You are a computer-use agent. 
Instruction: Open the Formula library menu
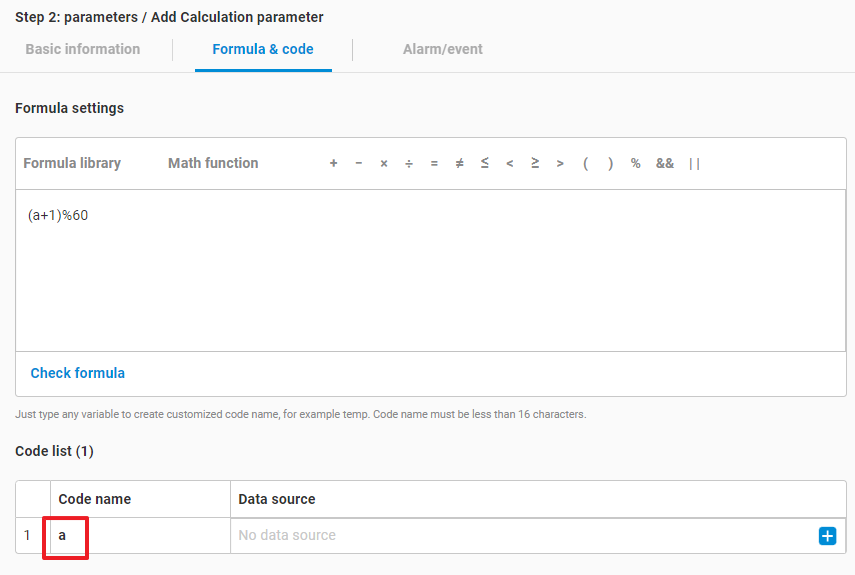coord(72,163)
